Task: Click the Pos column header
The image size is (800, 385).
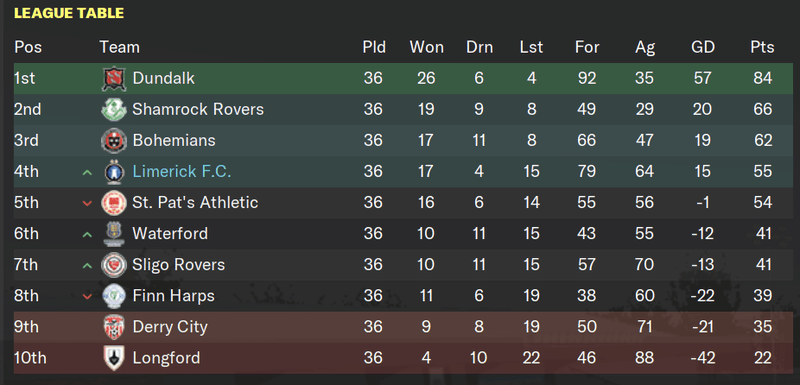Action: tap(28, 47)
